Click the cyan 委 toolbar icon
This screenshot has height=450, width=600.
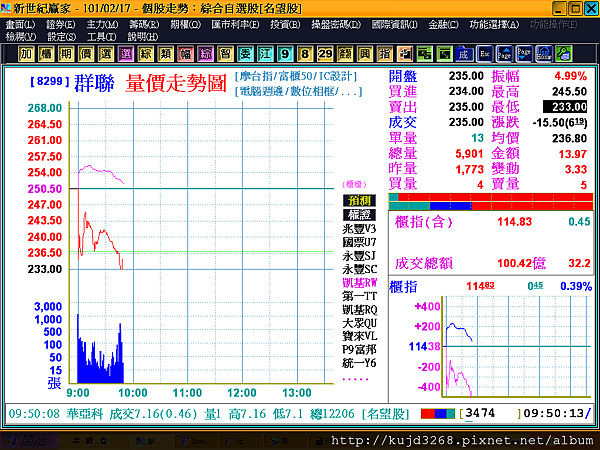coord(245,54)
